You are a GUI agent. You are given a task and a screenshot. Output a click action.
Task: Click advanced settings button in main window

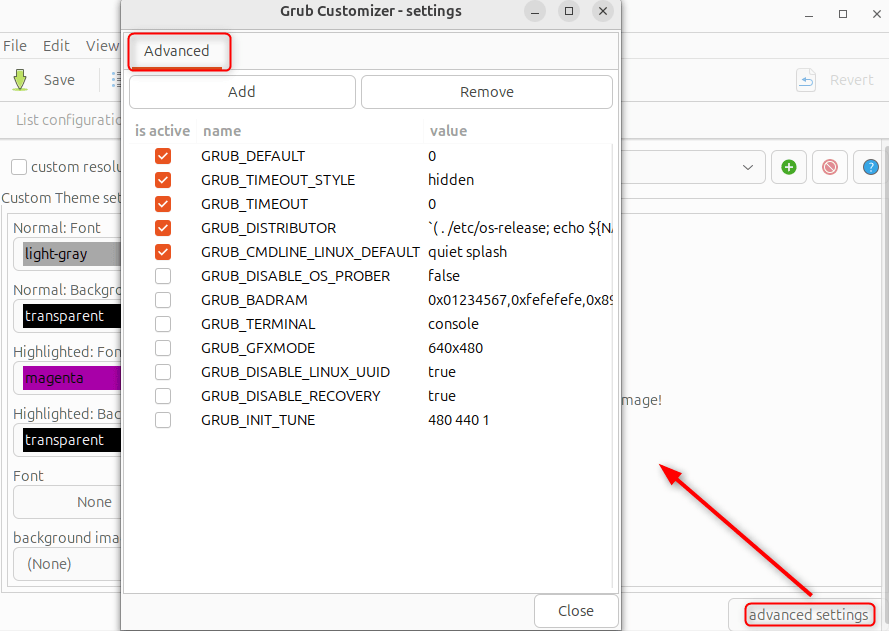[x=808, y=615]
